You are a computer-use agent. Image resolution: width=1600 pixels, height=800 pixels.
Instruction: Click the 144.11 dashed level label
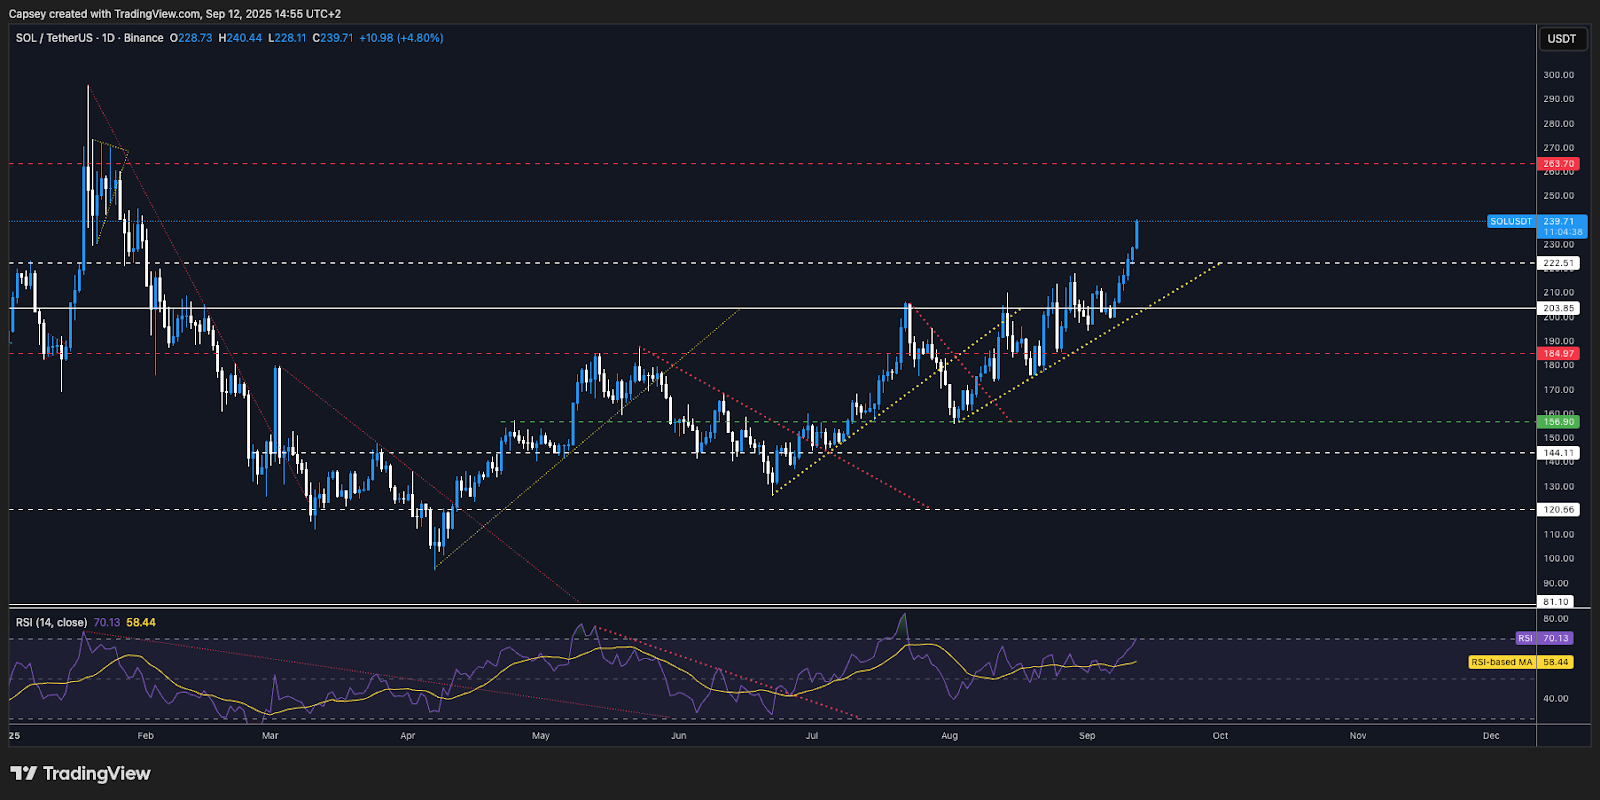(1558, 453)
